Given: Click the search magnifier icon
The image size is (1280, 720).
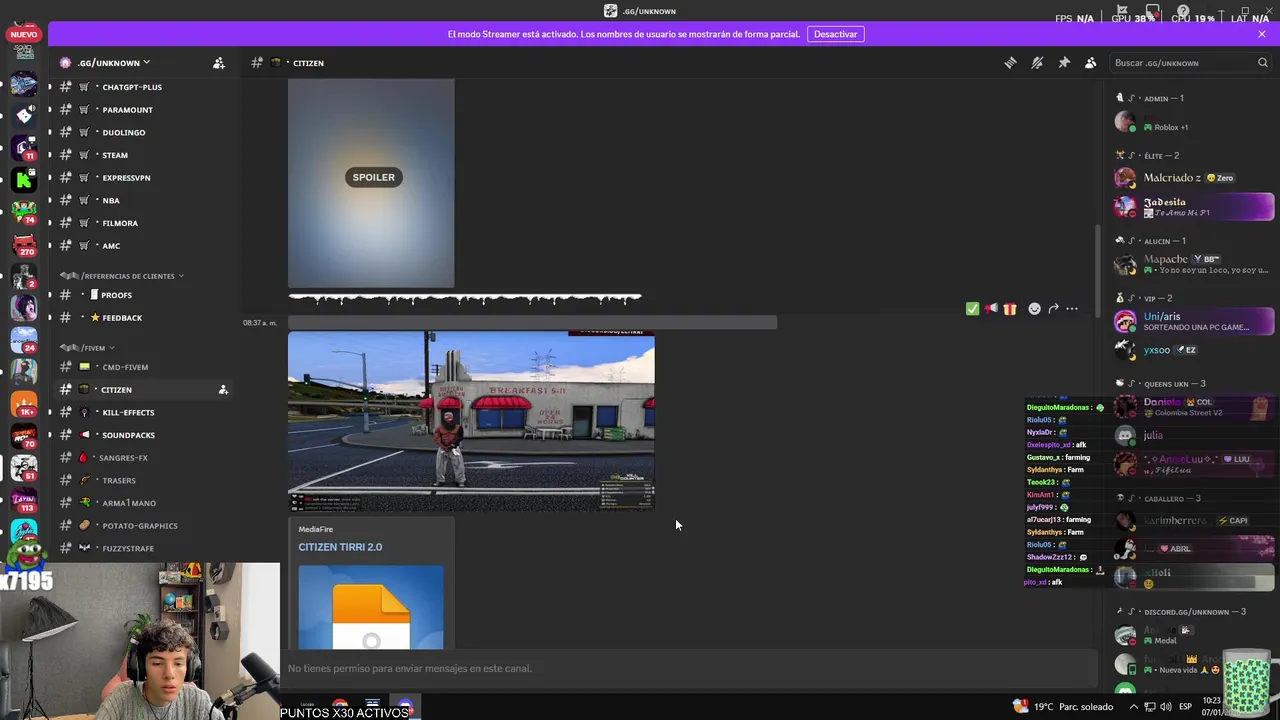Looking at the screenshot, I should point(1262,63).
